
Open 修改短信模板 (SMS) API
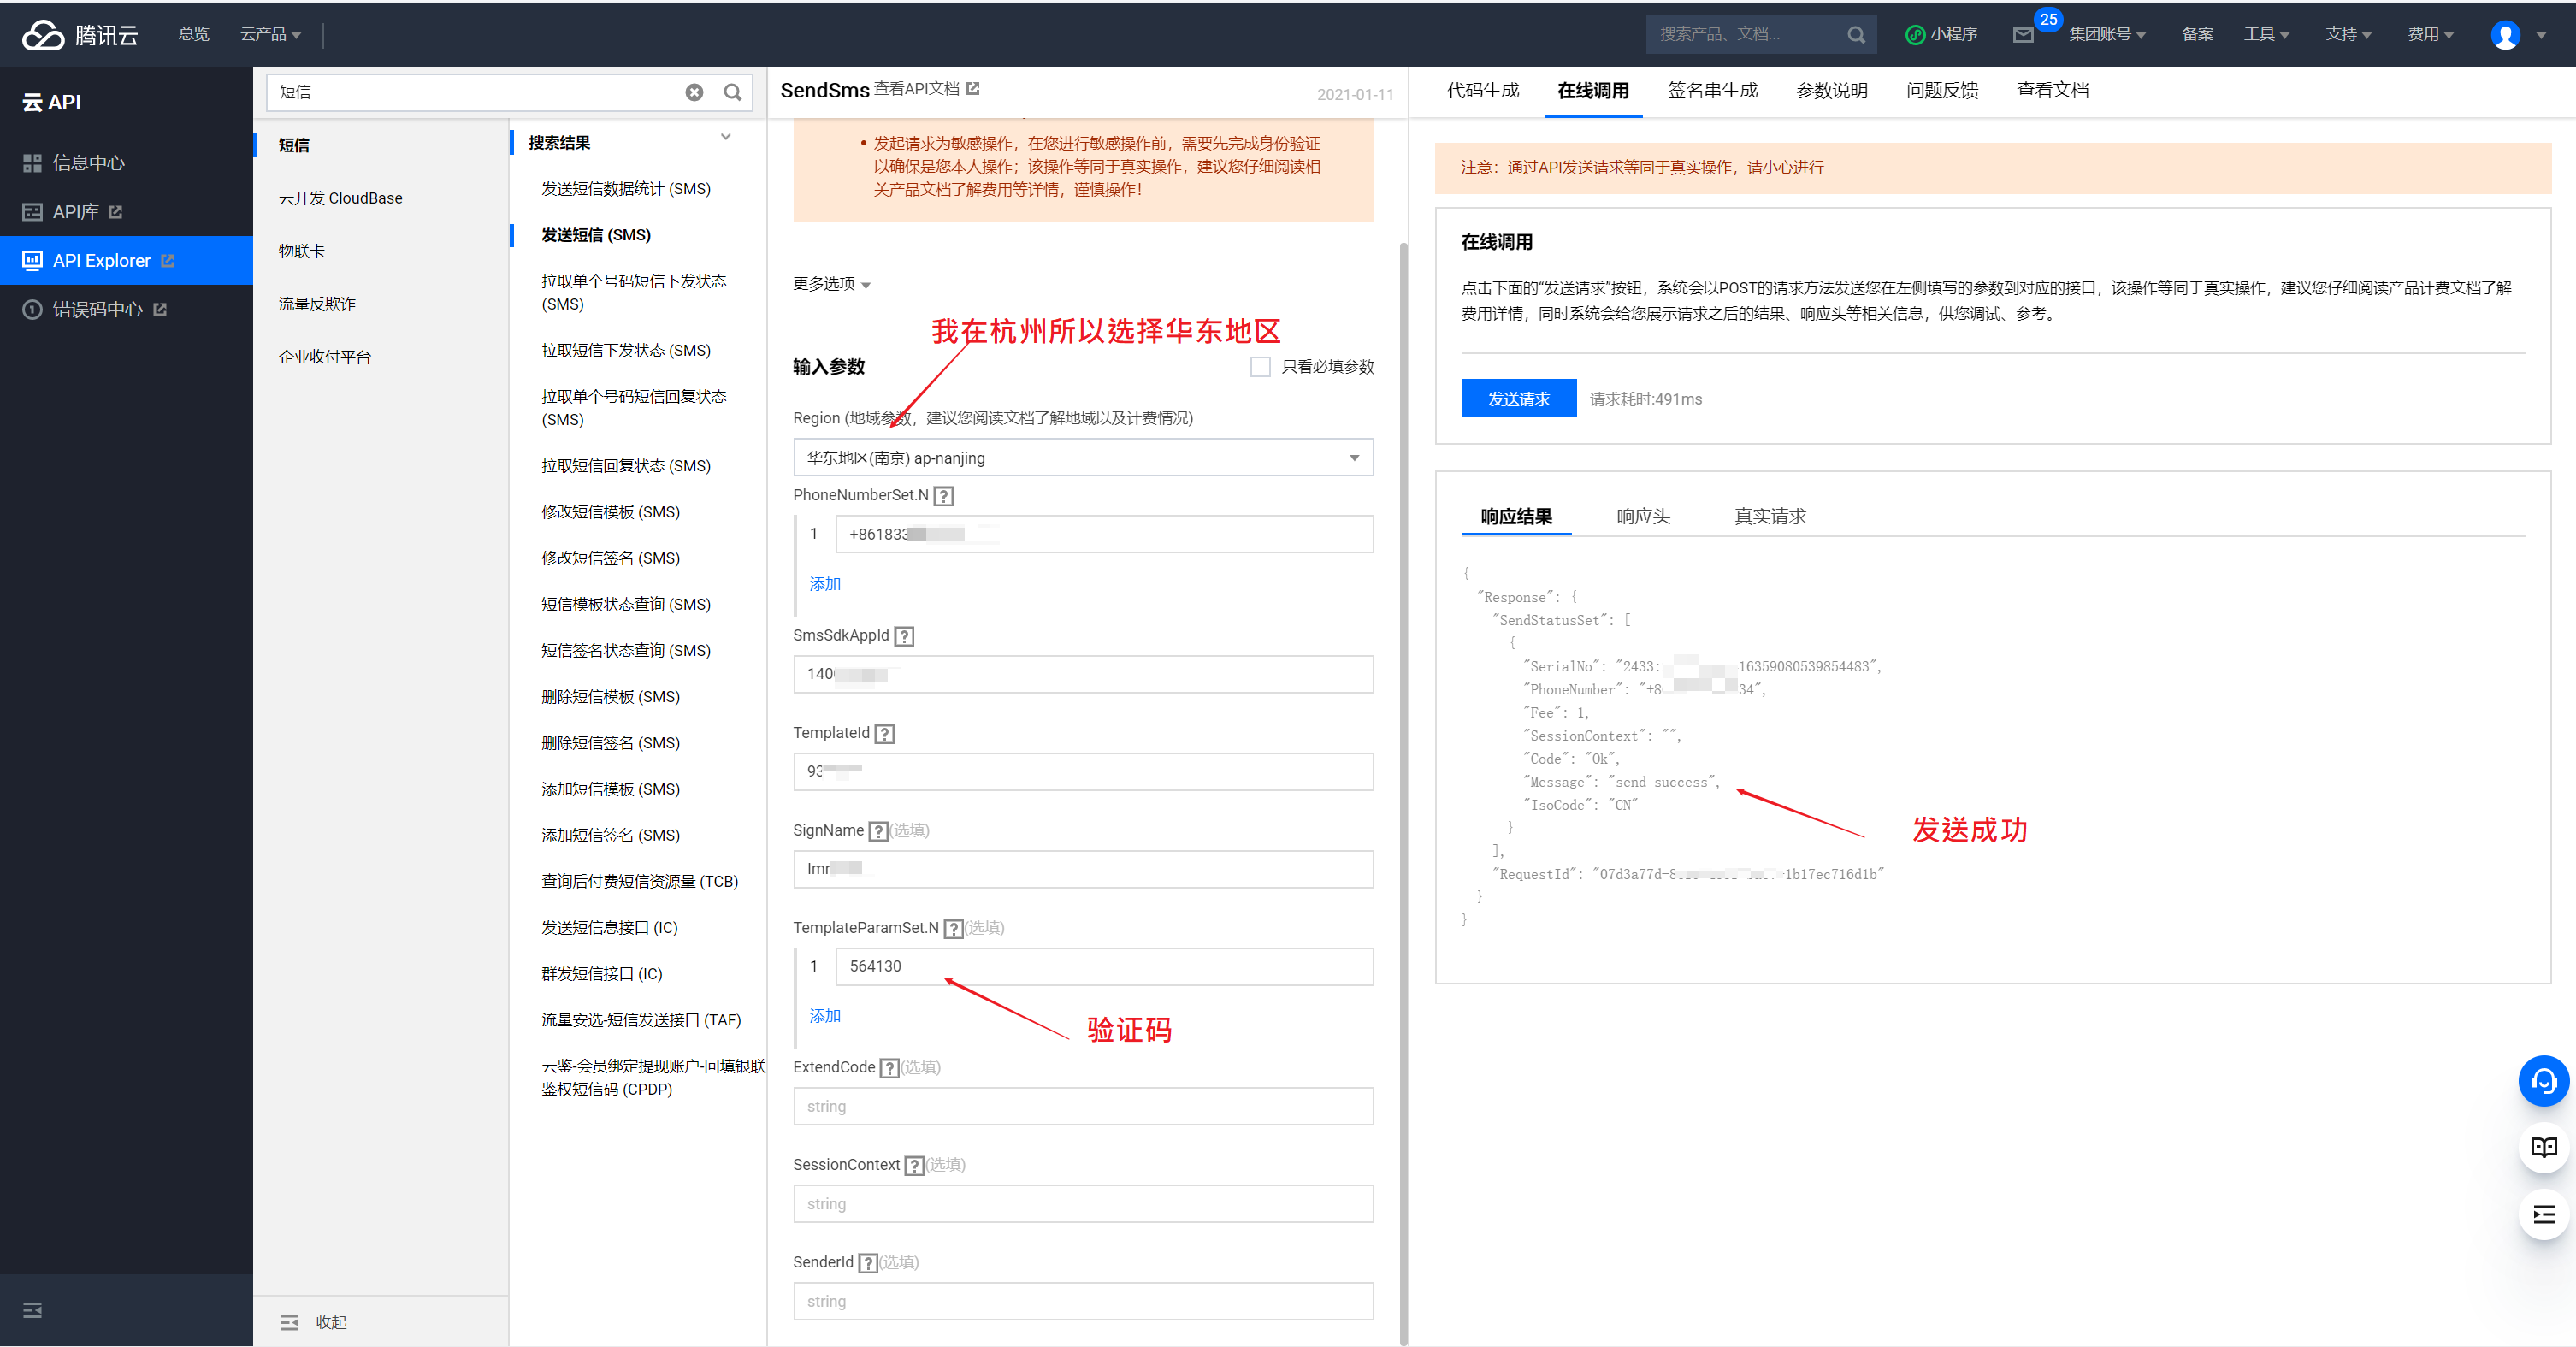[611, 512]
